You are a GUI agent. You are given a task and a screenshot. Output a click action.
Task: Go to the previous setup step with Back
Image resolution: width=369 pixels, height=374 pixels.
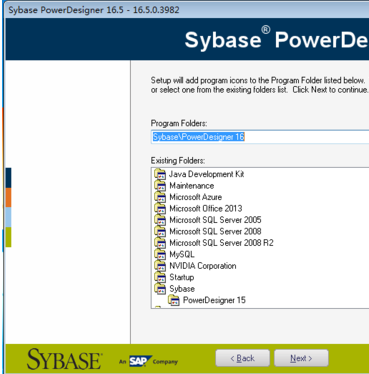click(x=243, y=358)
